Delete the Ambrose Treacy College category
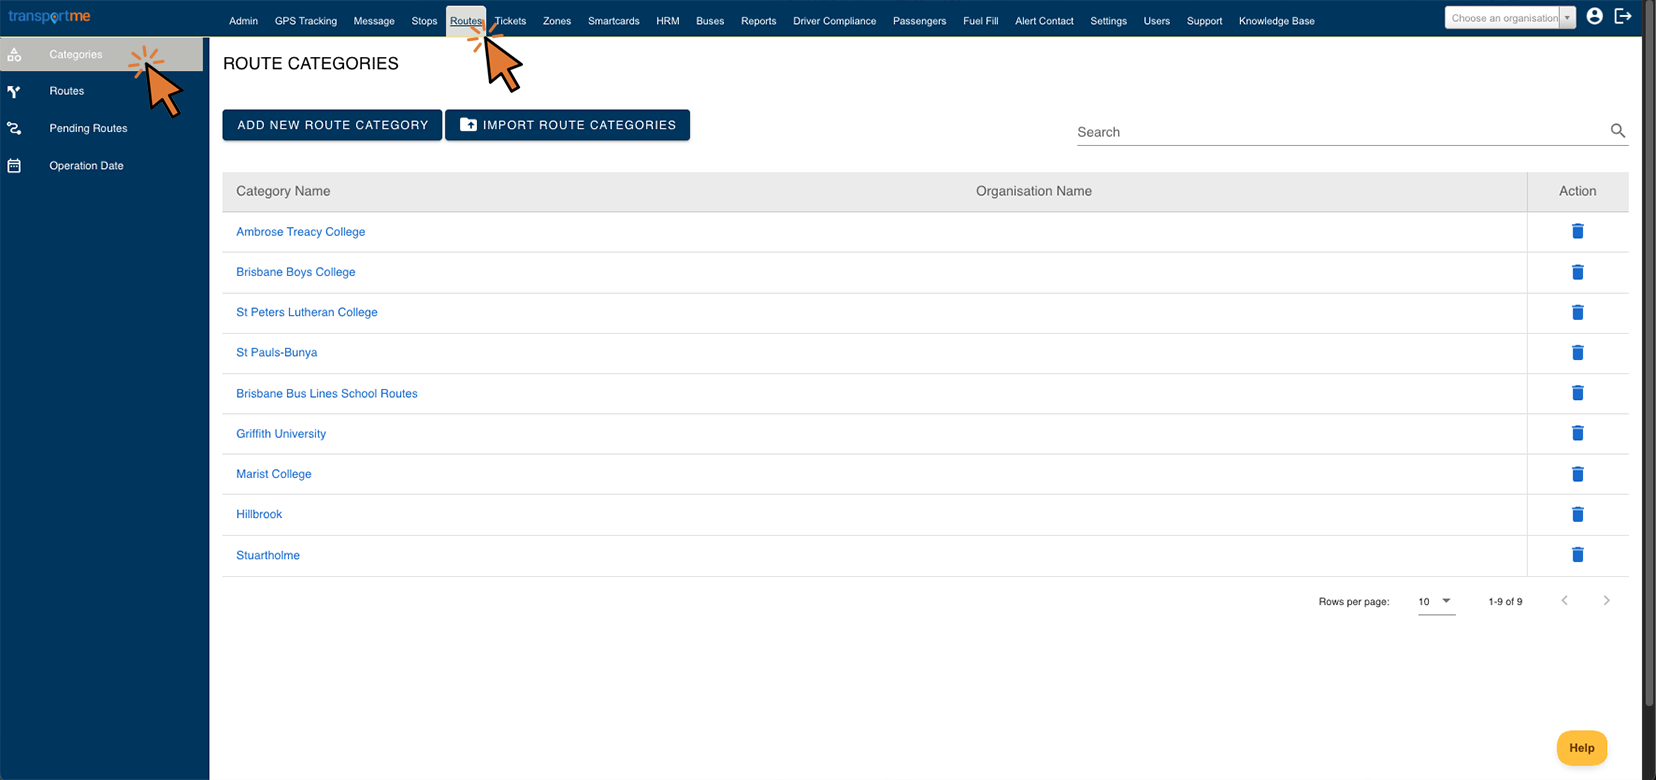 [1577, 231]
